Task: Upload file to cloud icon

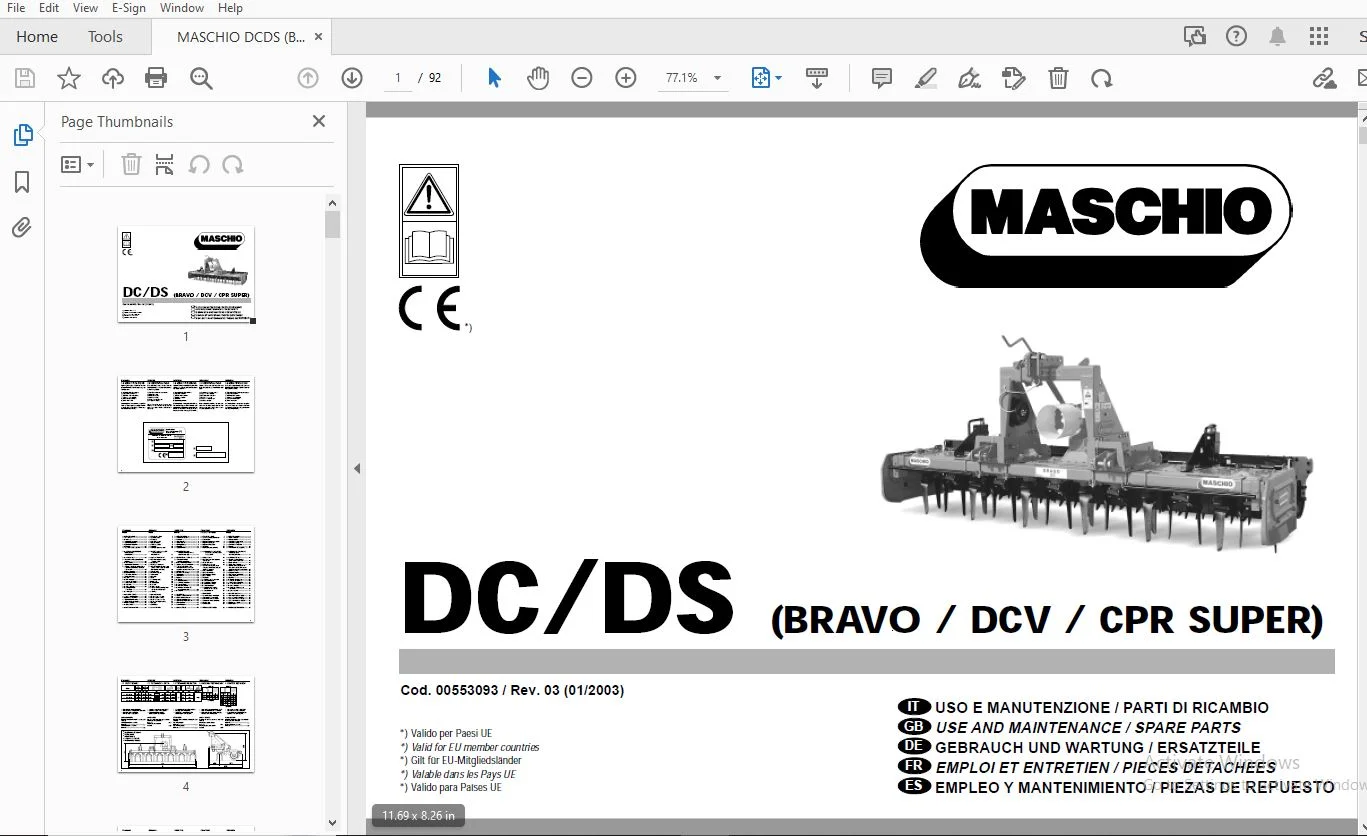Action: click(113, 78)
